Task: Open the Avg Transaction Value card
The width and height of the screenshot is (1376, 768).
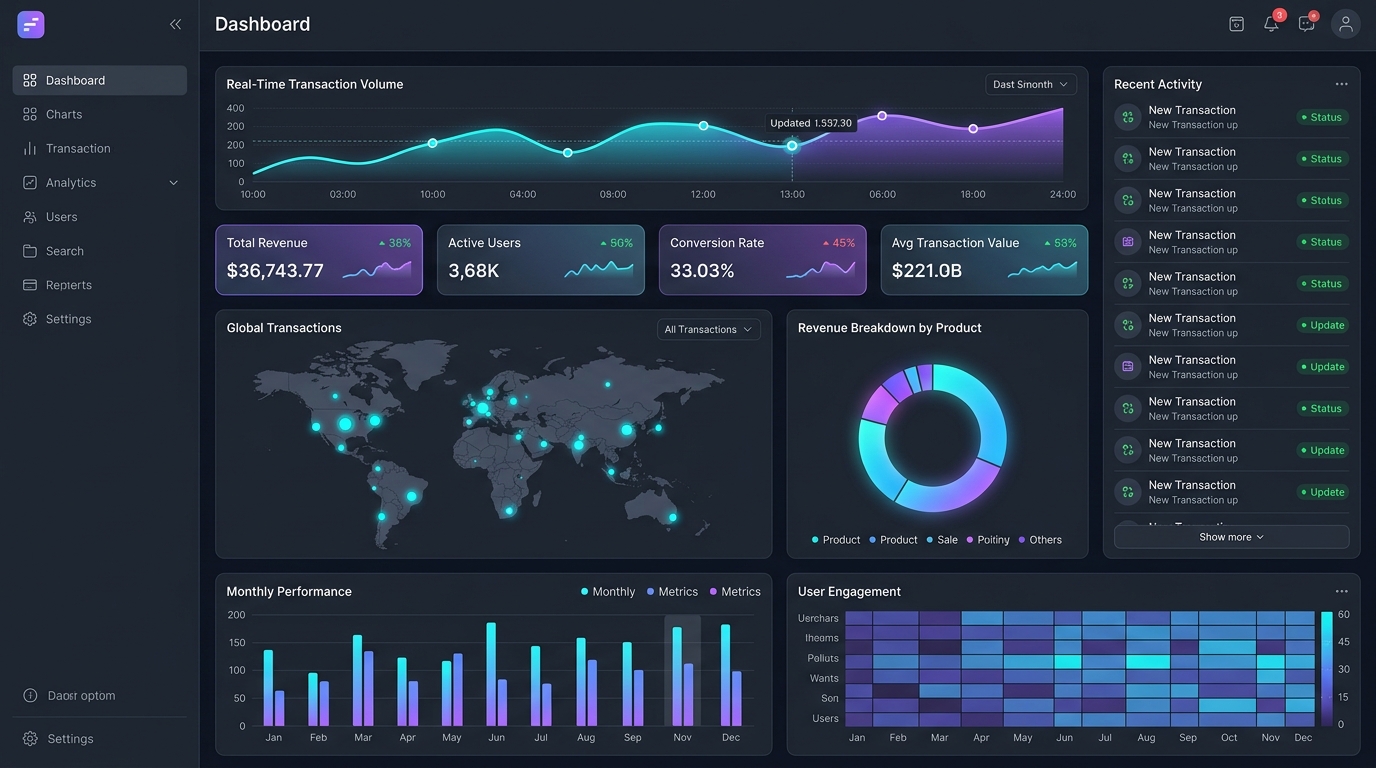Action: pyautogui.click(x=985, y=260)
